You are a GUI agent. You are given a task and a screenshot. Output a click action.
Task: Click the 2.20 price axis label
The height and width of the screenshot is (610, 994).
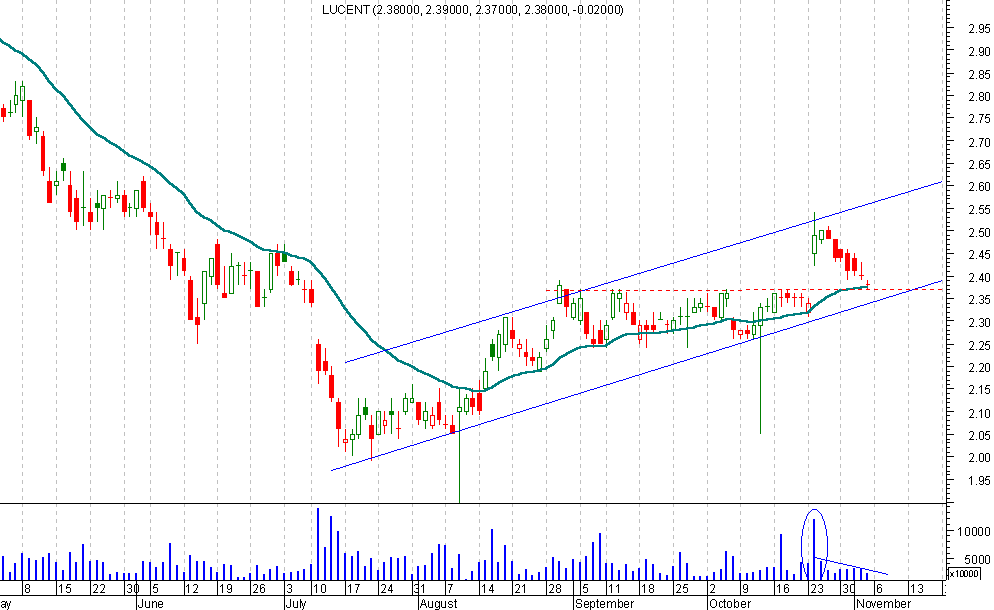[x=979, y=368]
